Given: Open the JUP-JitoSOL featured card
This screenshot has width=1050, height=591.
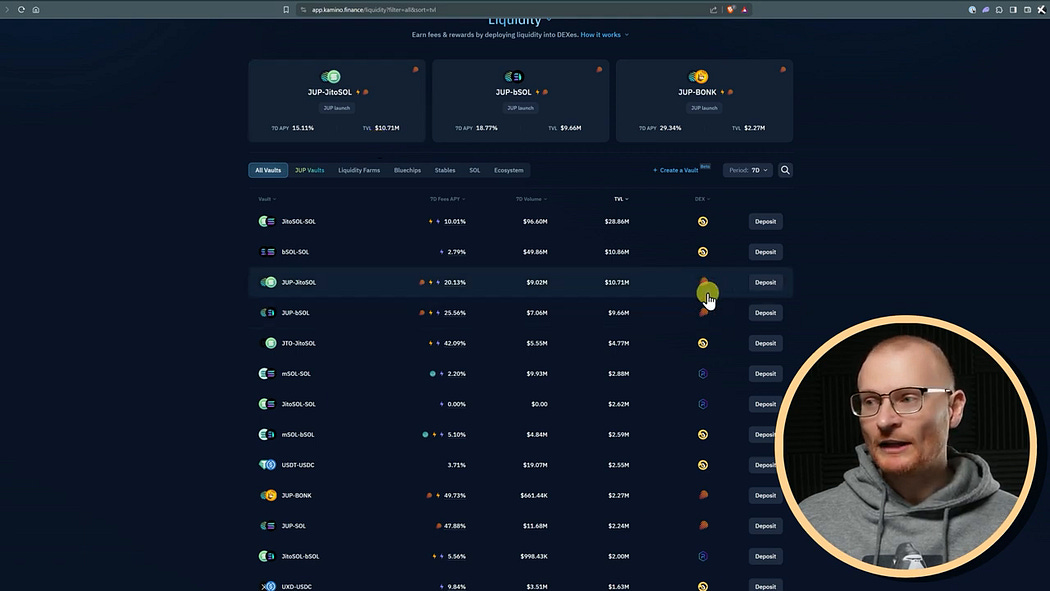Looking at the screenshot, I should point(337,100).
